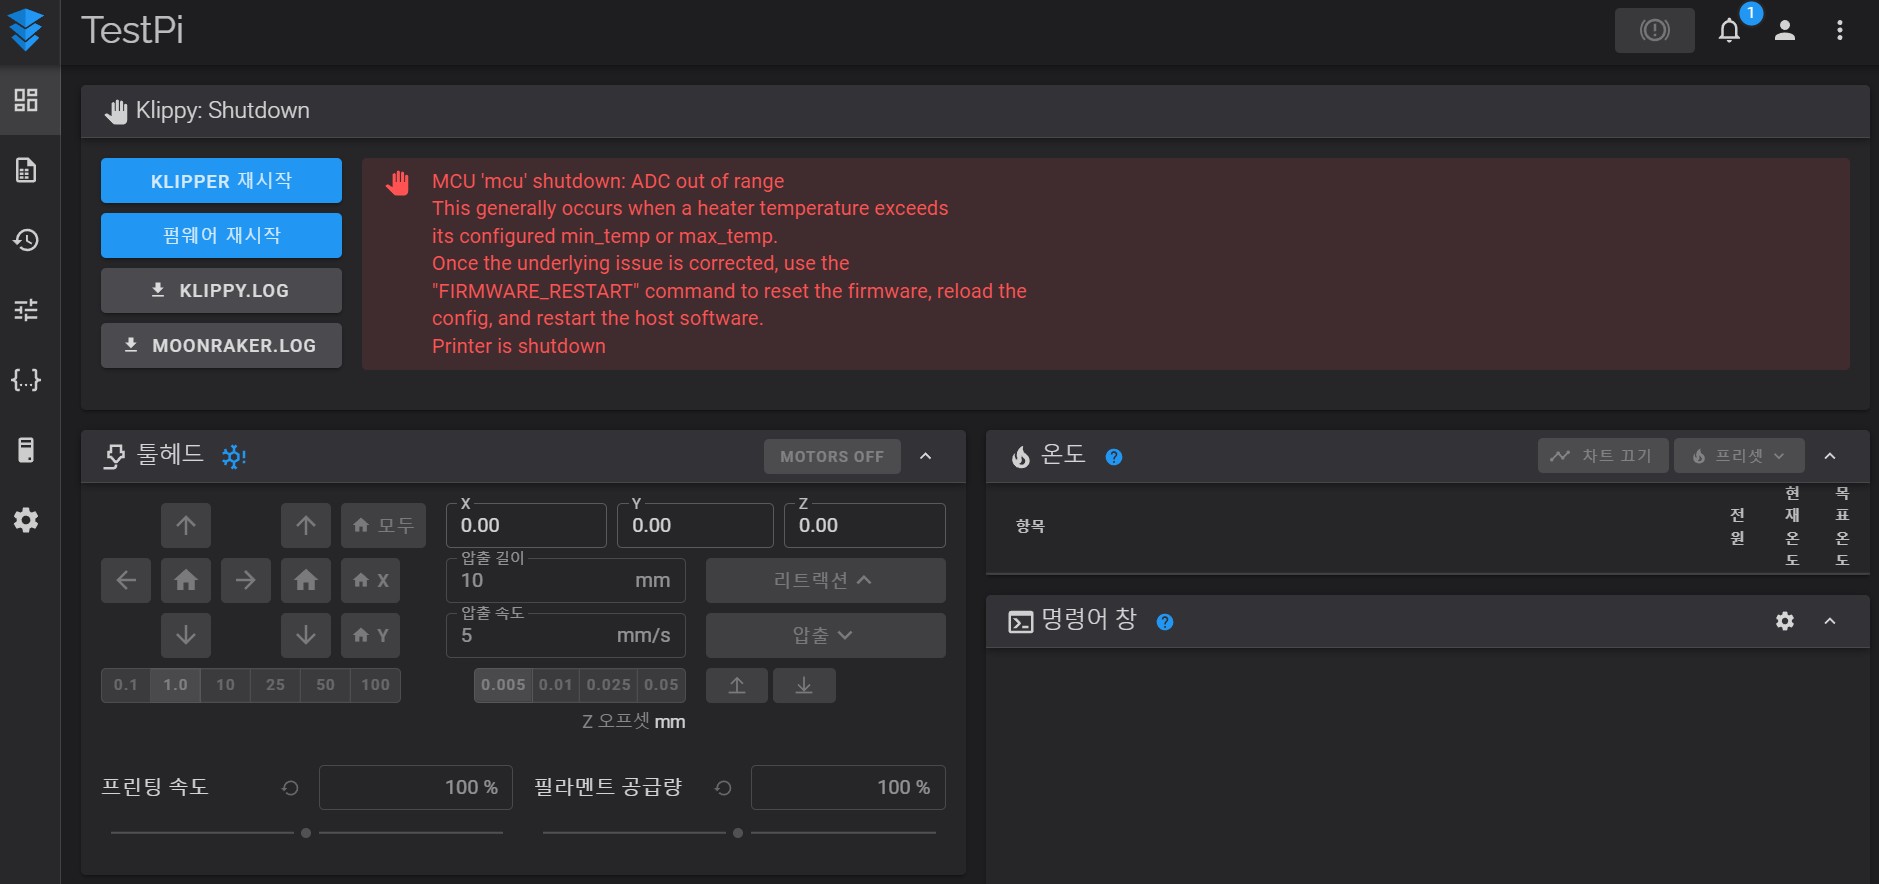Jog Y axis backward arrow

(x=186, y=635)
